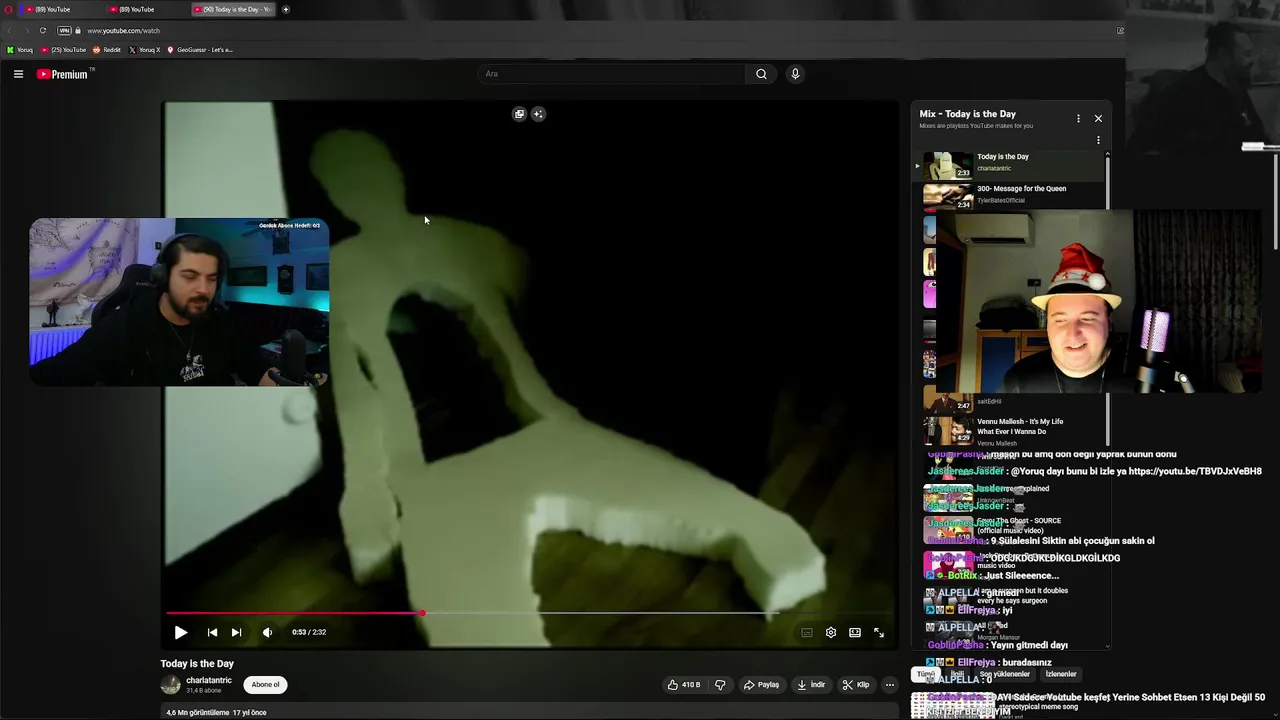This screenshot has width=1280, height=720.
Task: Open a new browser tab with plus
Action: tap(286, 9)
